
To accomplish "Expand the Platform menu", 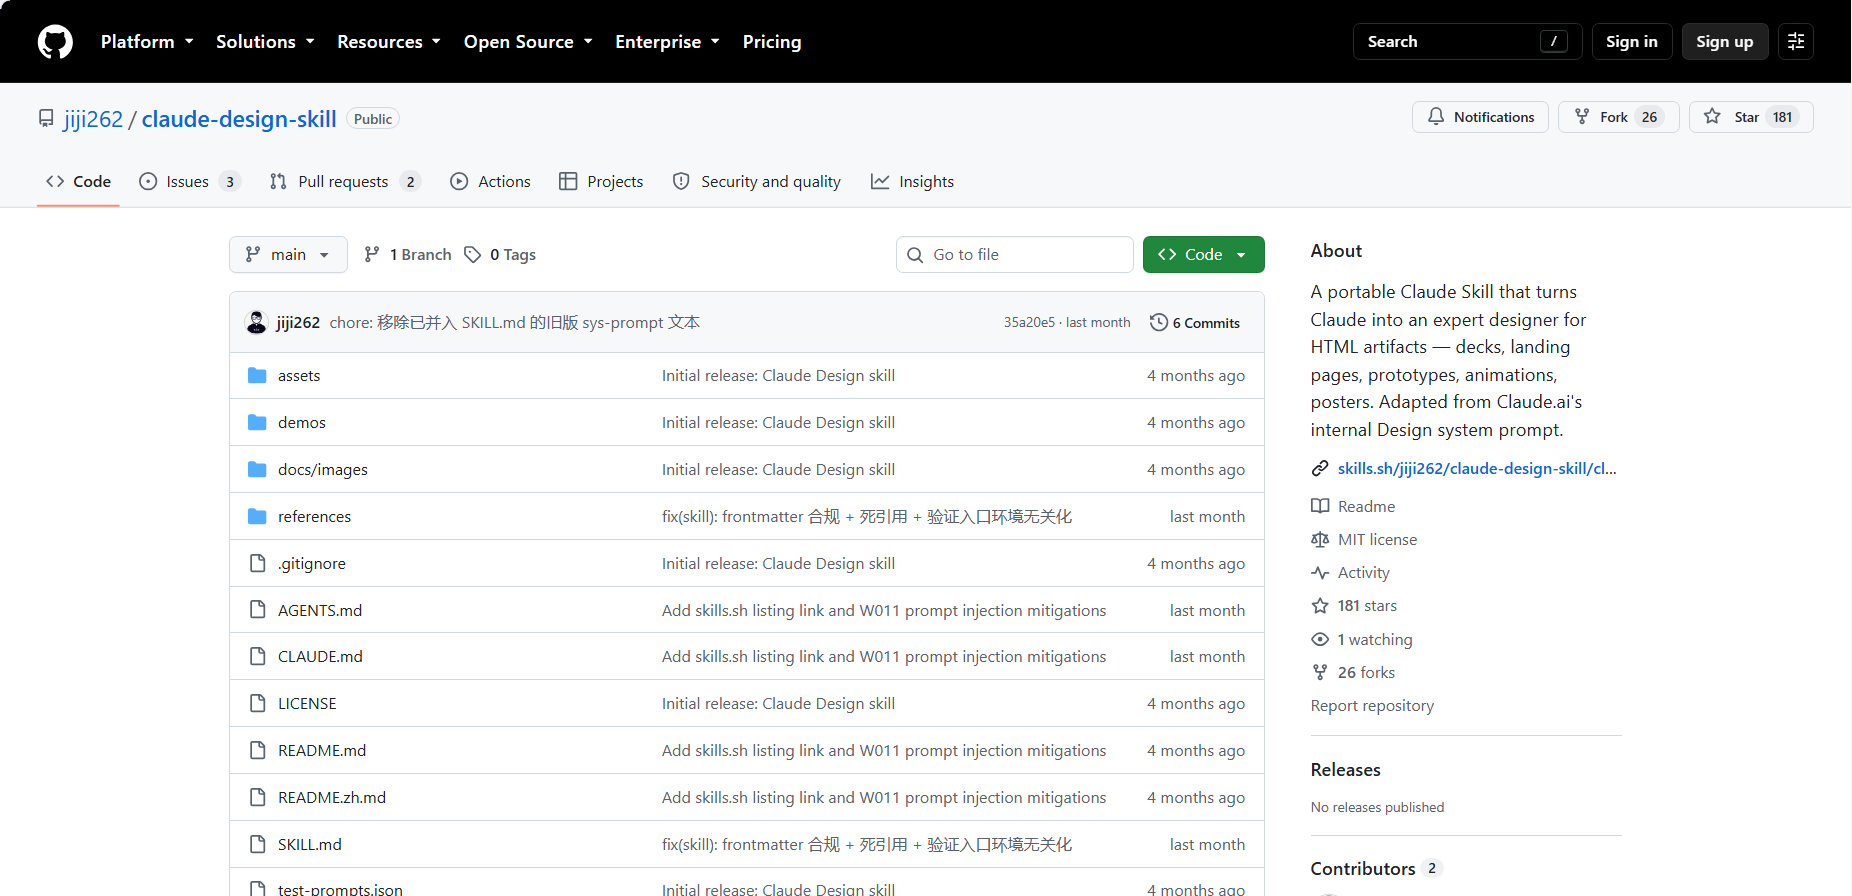I will pyautogui.click(x=147, y=42).
